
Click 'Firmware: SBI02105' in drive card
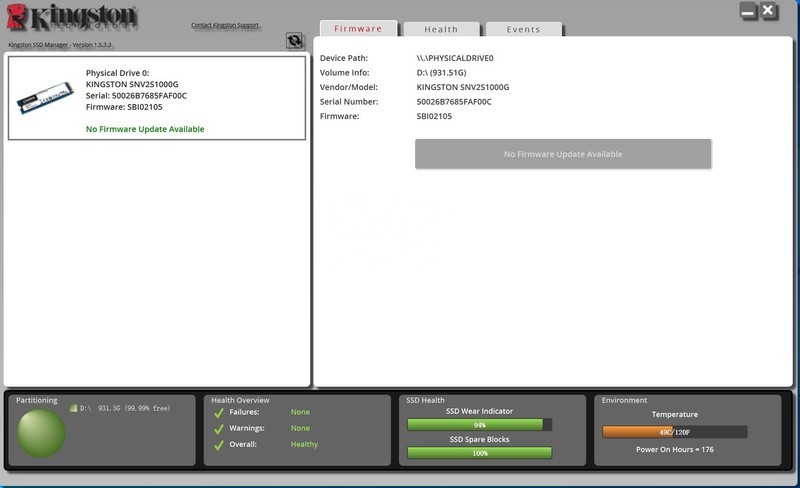pos(124,107)
